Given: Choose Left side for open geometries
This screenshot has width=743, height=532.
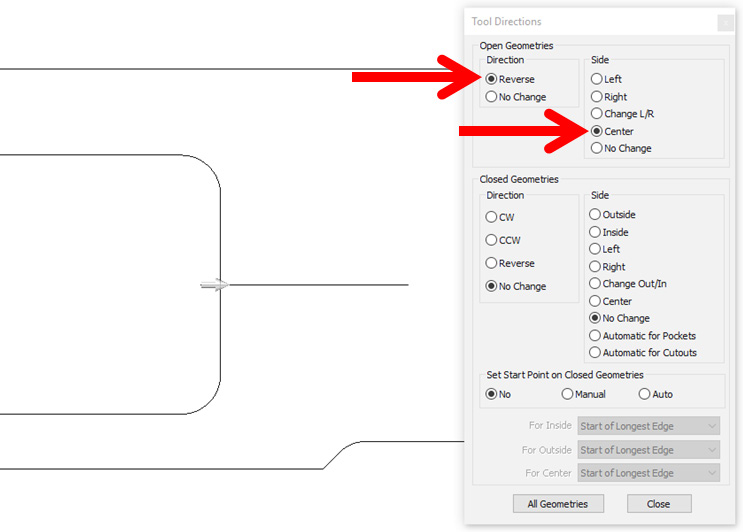Looking at the screenshot, I should tap(597, 79).
